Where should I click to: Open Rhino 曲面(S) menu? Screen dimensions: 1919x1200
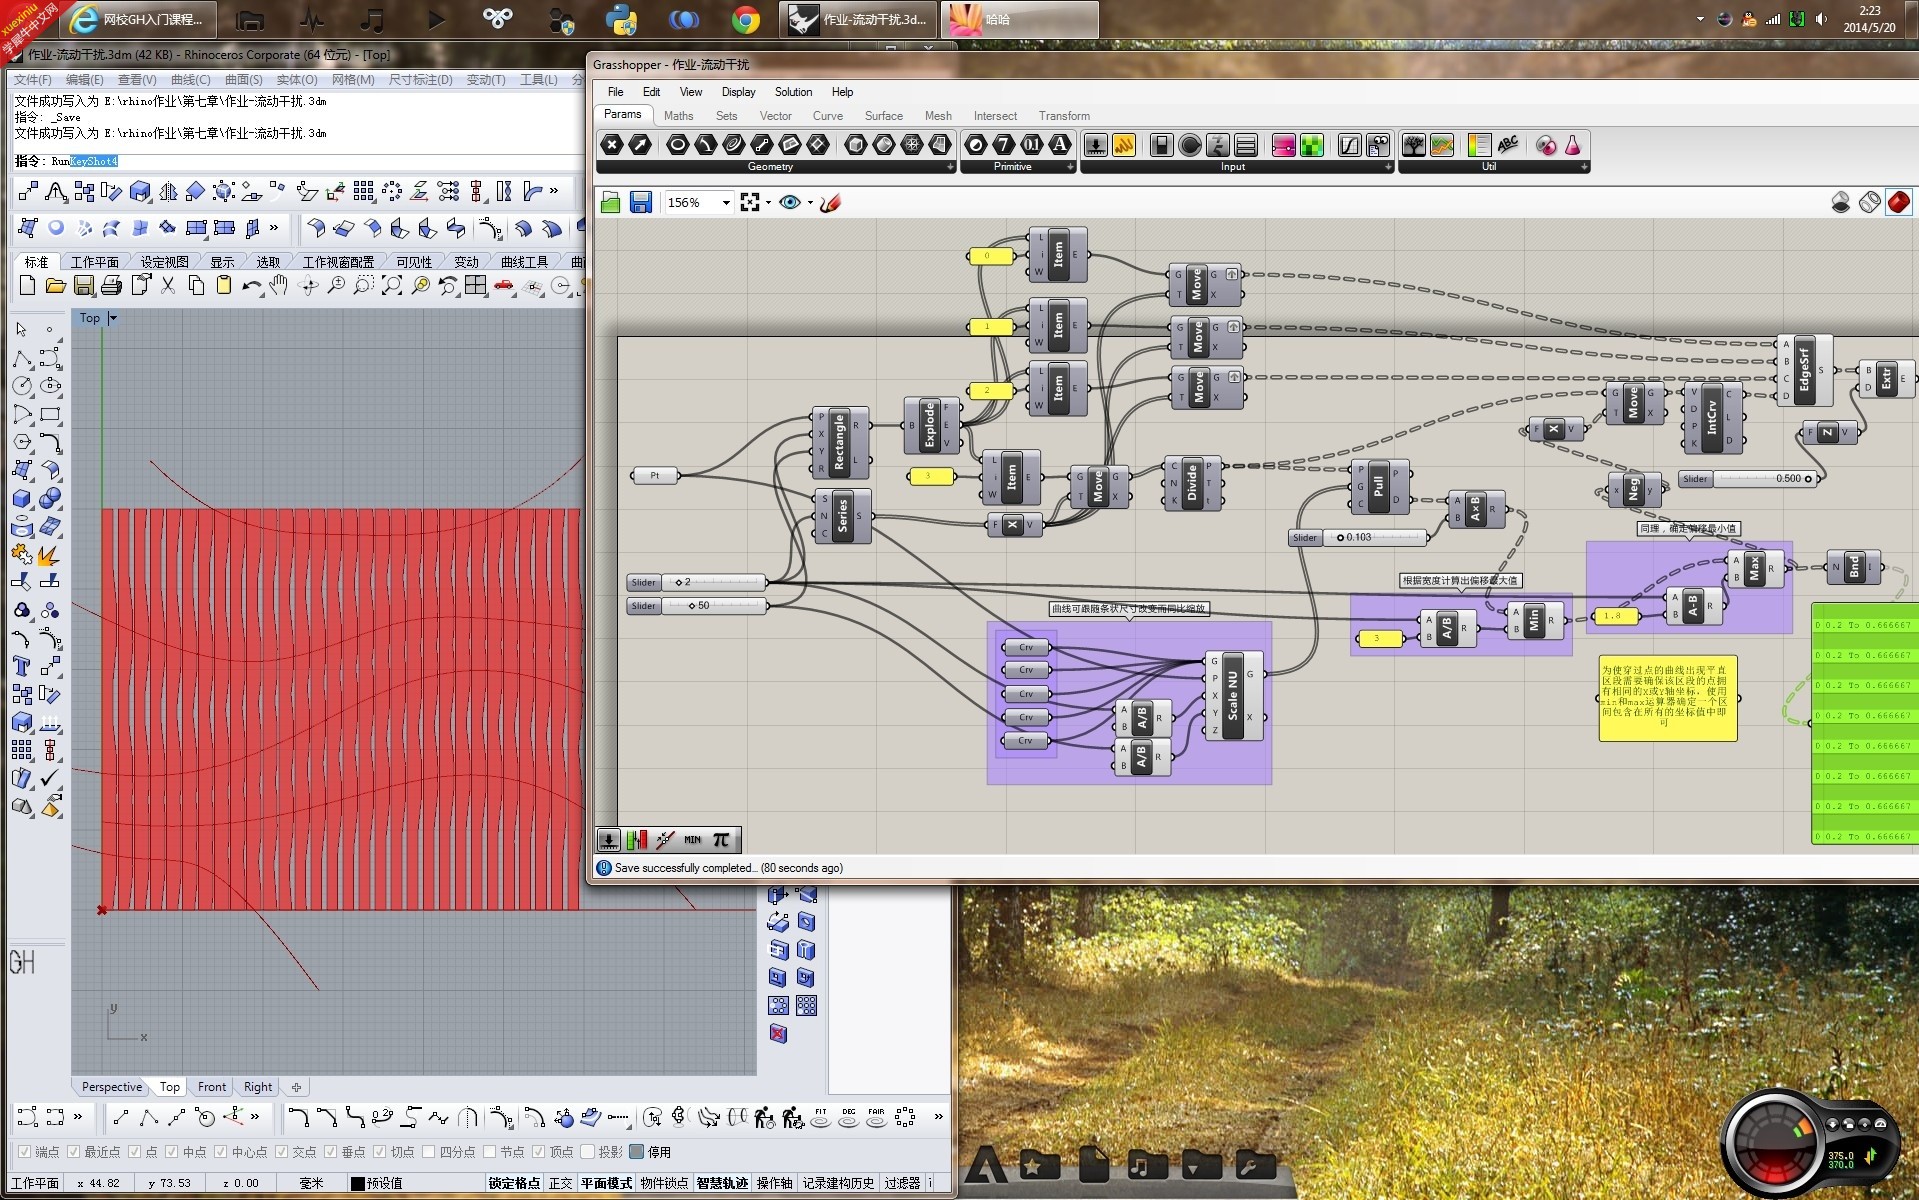(243, 80)
